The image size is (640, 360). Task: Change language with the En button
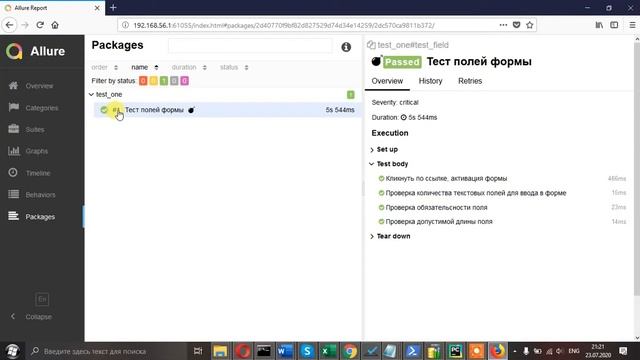click(x=42, y=299)
